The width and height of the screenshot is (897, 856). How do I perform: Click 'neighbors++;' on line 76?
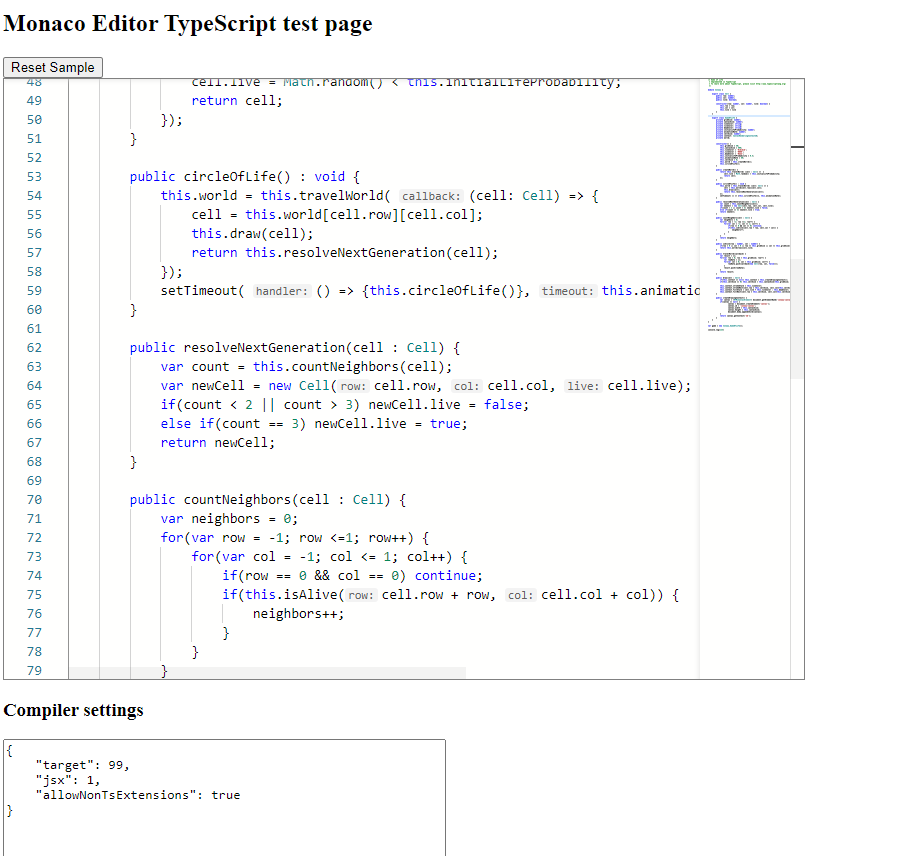pos(299,614)
